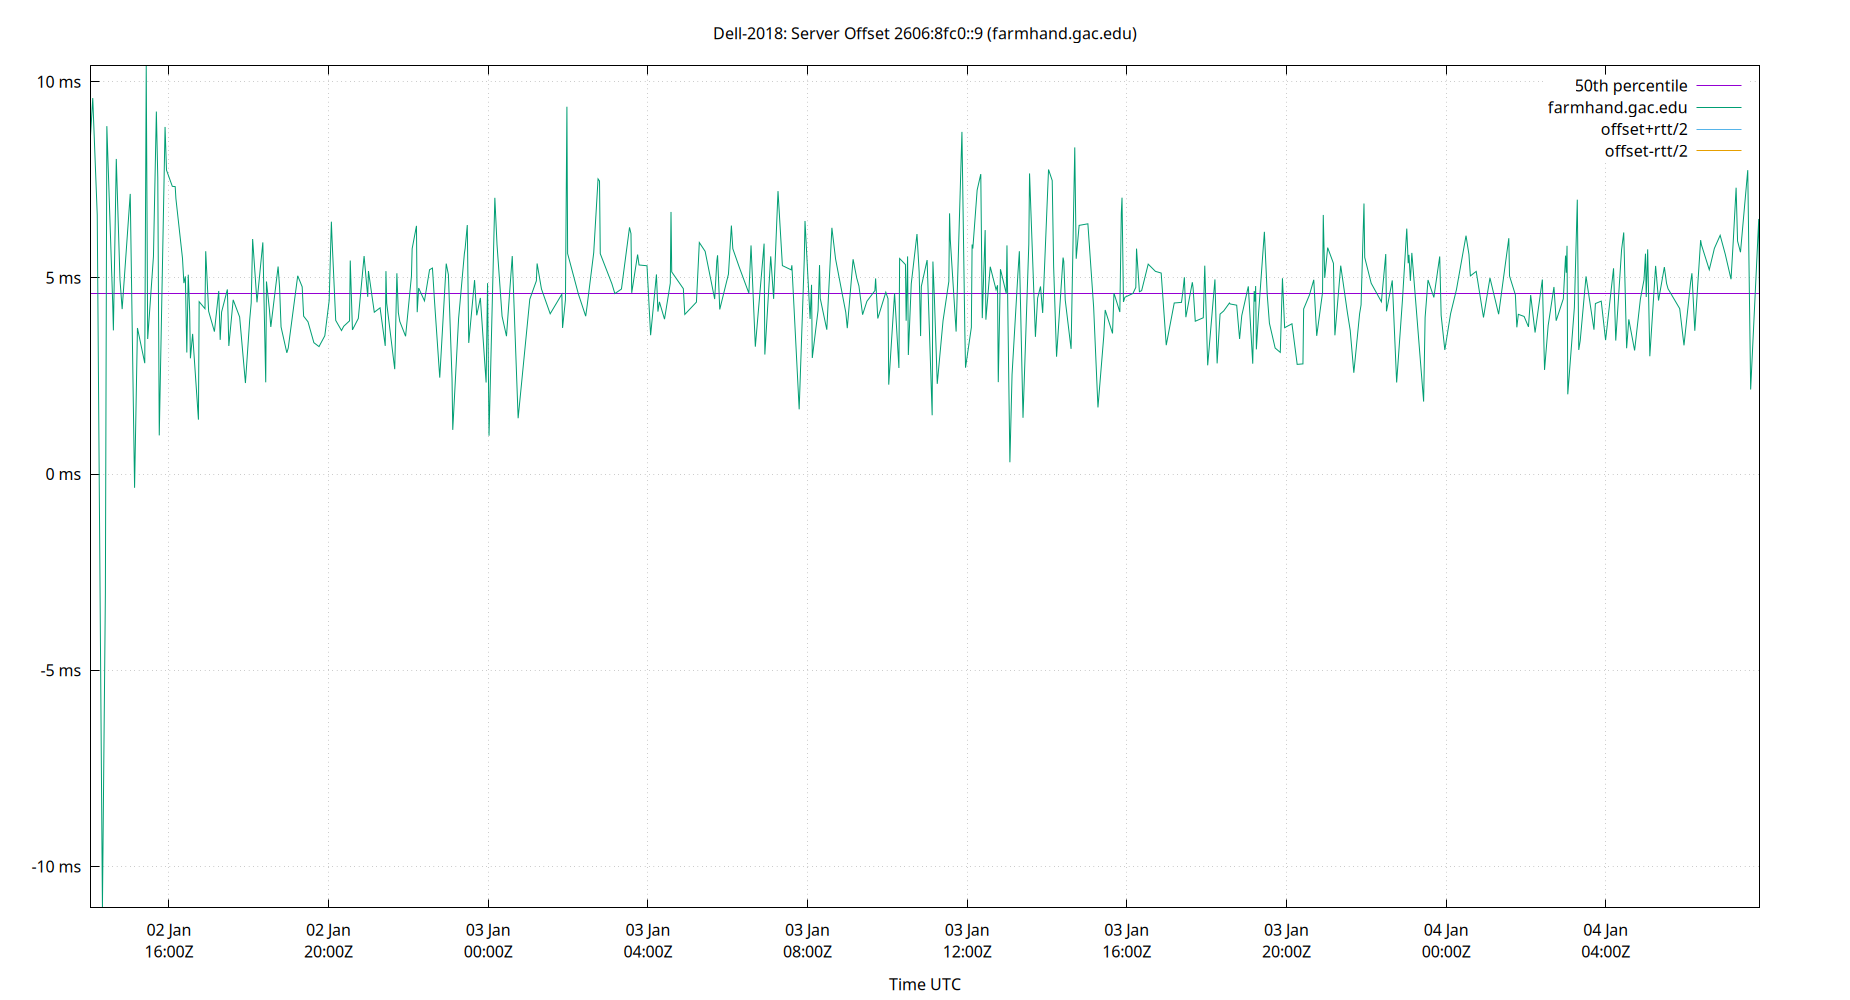
Task: Toggle the farmhand.gac.edu series visibility
Action: click(1616, 107)
